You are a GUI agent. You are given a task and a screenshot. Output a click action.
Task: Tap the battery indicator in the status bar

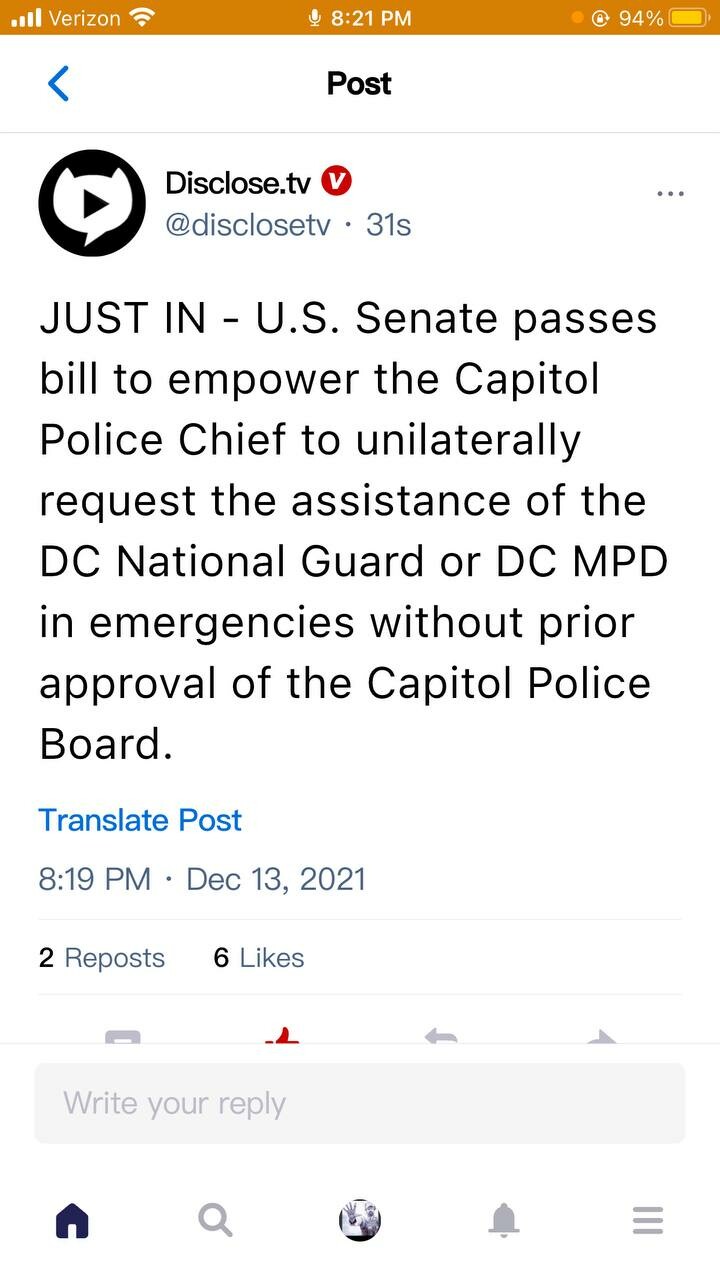tap(688, 18)
